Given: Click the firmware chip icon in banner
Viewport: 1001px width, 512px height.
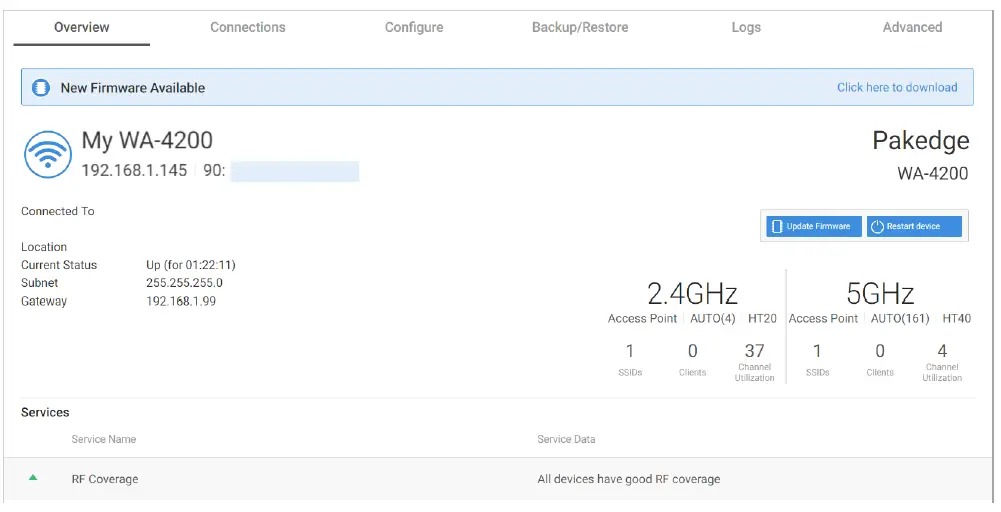Looking at the screenshot, I should pyautogui.click(x=41, y=87).
